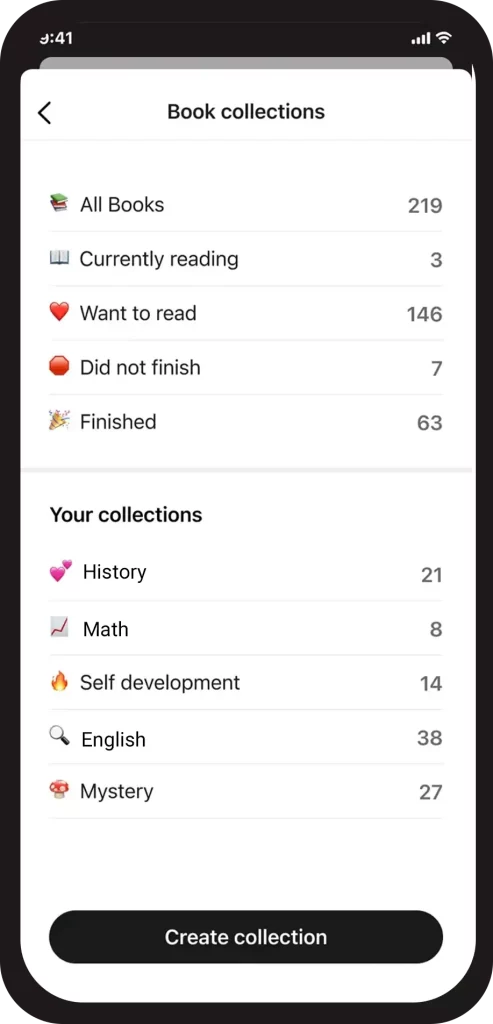493x1024 pixels.
Task: Tap the open book icon
Action: pyautogui.click(x=59, y=258)
